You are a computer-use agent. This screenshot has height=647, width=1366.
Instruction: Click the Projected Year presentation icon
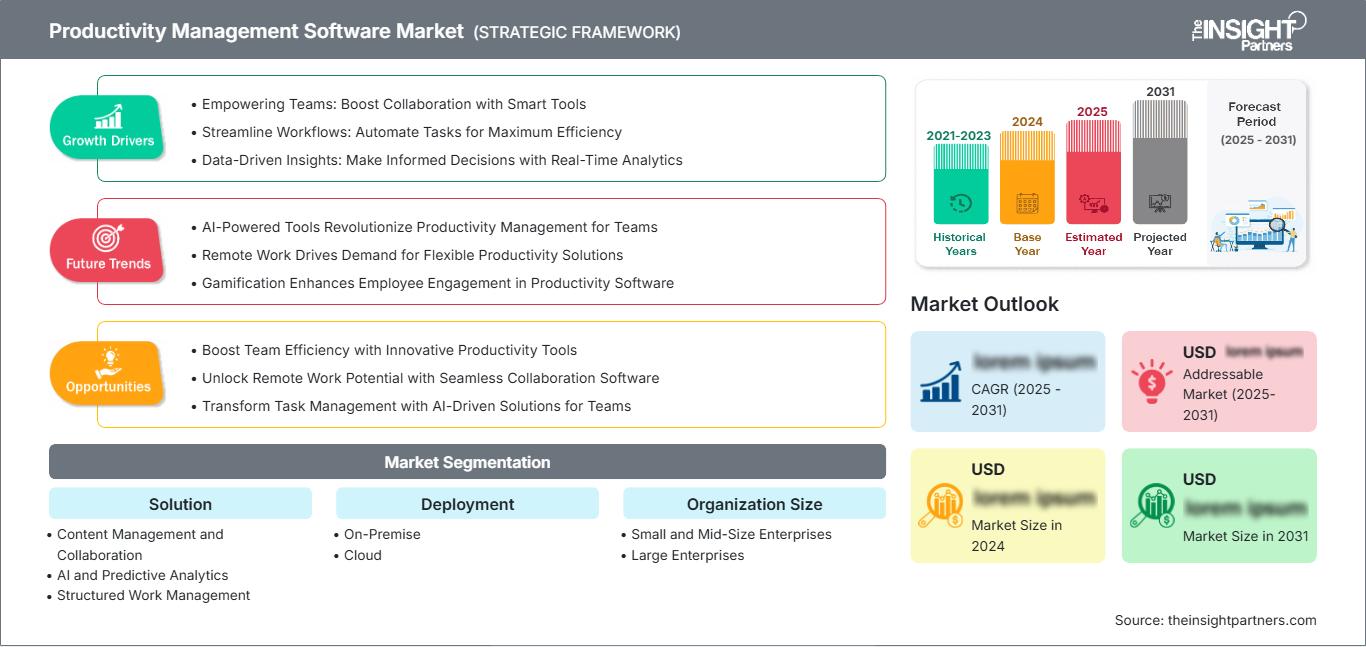pyautogui.click(x=1160, y=204)
